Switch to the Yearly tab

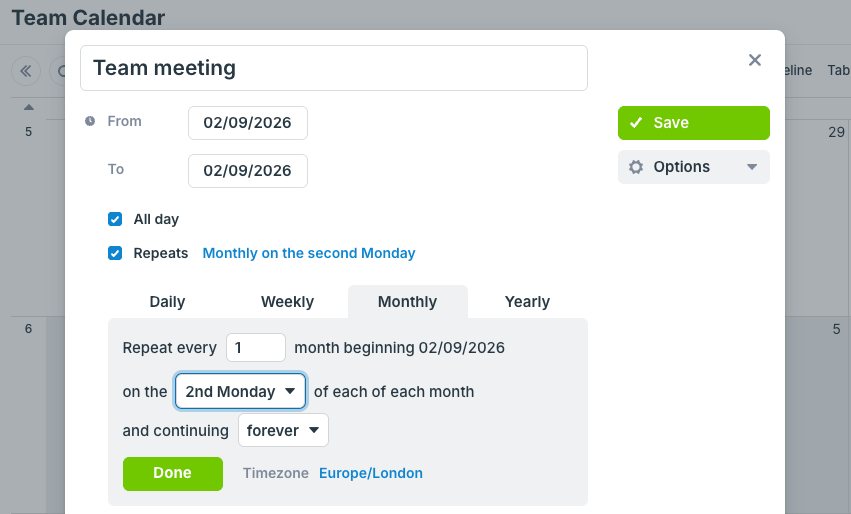(527, 301)
